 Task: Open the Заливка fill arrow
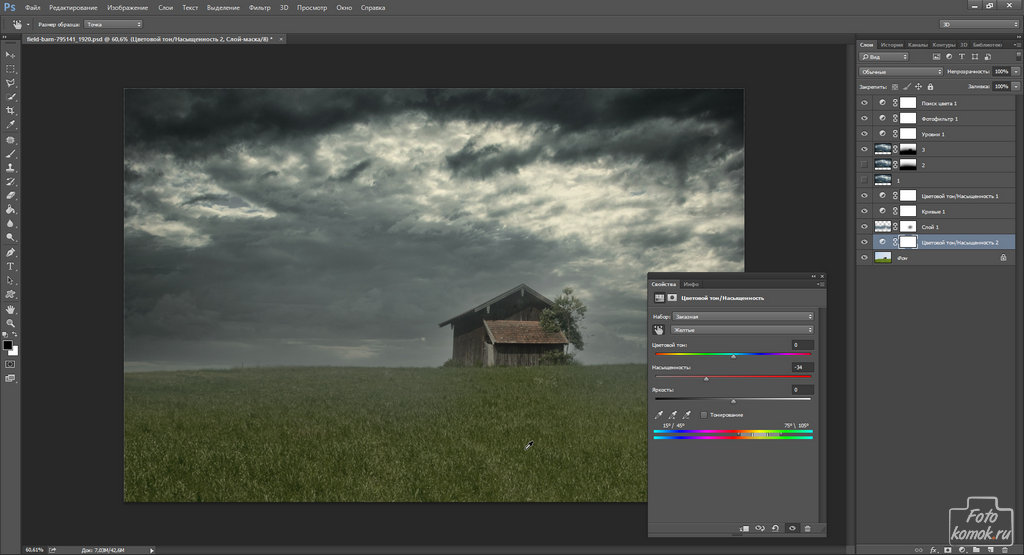point(1016,86)
